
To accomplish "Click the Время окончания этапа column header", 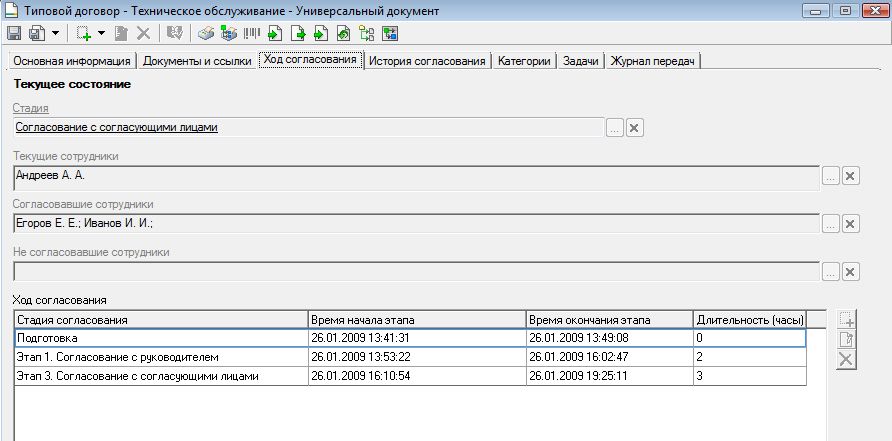I will tap(609, 320).
